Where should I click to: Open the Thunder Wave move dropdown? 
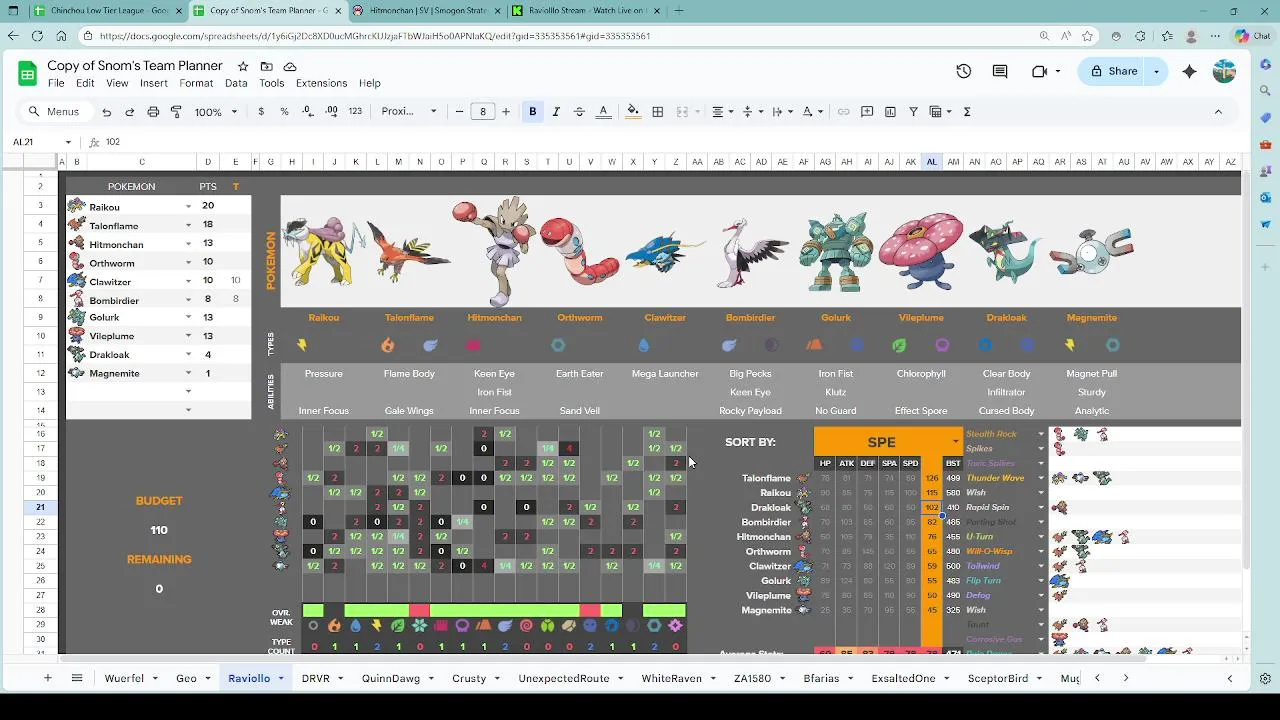(1041, 478)
